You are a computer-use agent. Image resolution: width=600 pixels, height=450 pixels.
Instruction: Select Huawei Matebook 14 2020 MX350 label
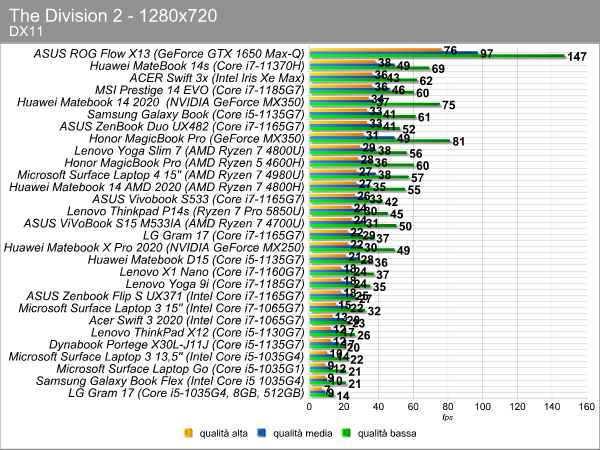tap(161, 102)
